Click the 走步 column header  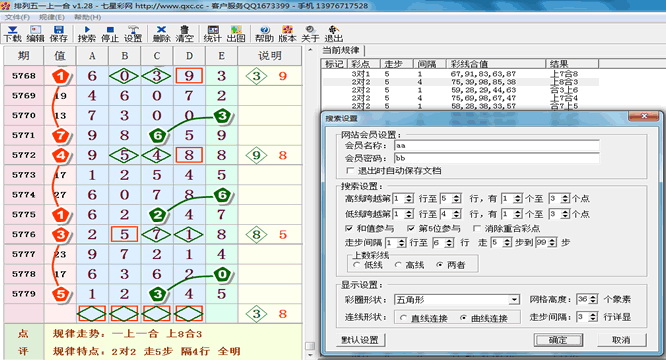(397, 64)
